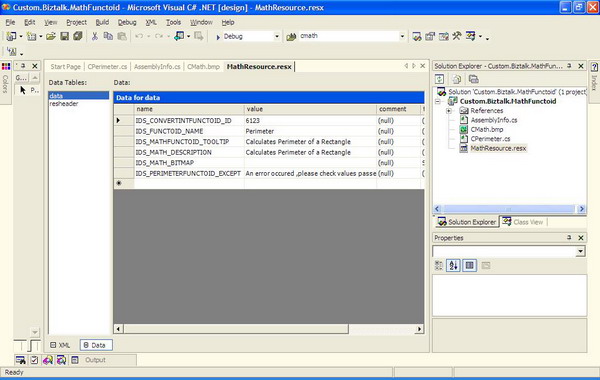Click the Find in Files binoculars icon
600x380 pixels.
(291, 37)
